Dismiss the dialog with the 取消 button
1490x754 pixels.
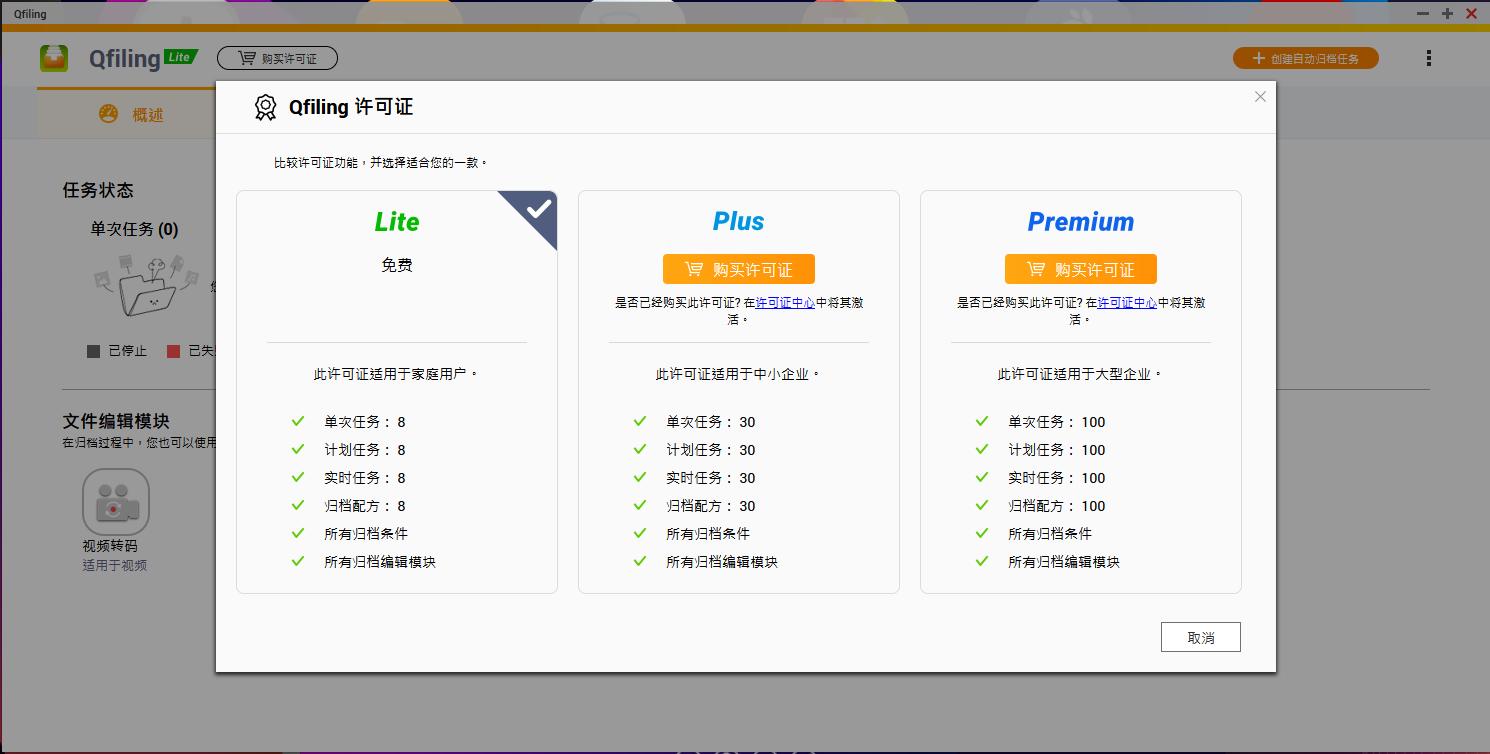(1200, 636)
